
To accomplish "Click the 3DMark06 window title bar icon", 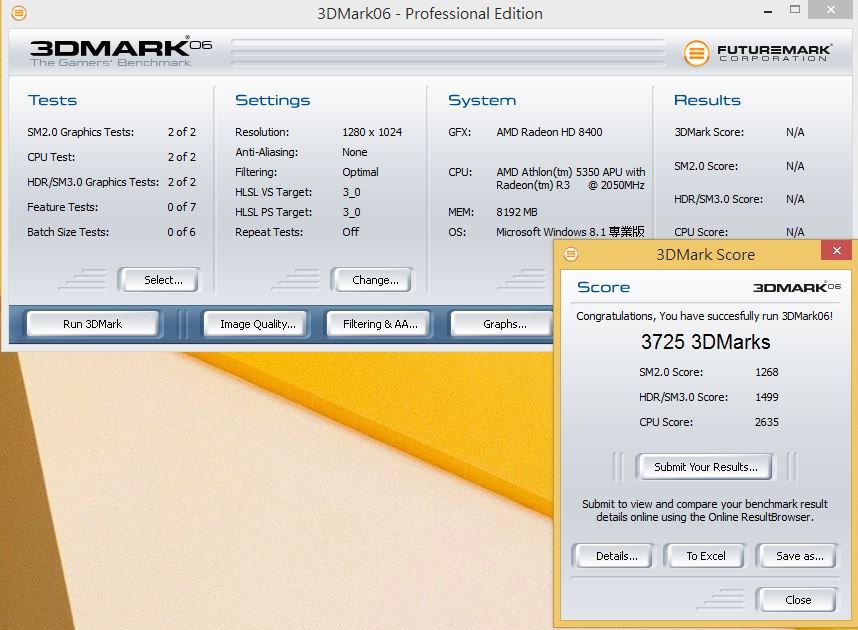I will pyautogui.click(x=19, y=13).
